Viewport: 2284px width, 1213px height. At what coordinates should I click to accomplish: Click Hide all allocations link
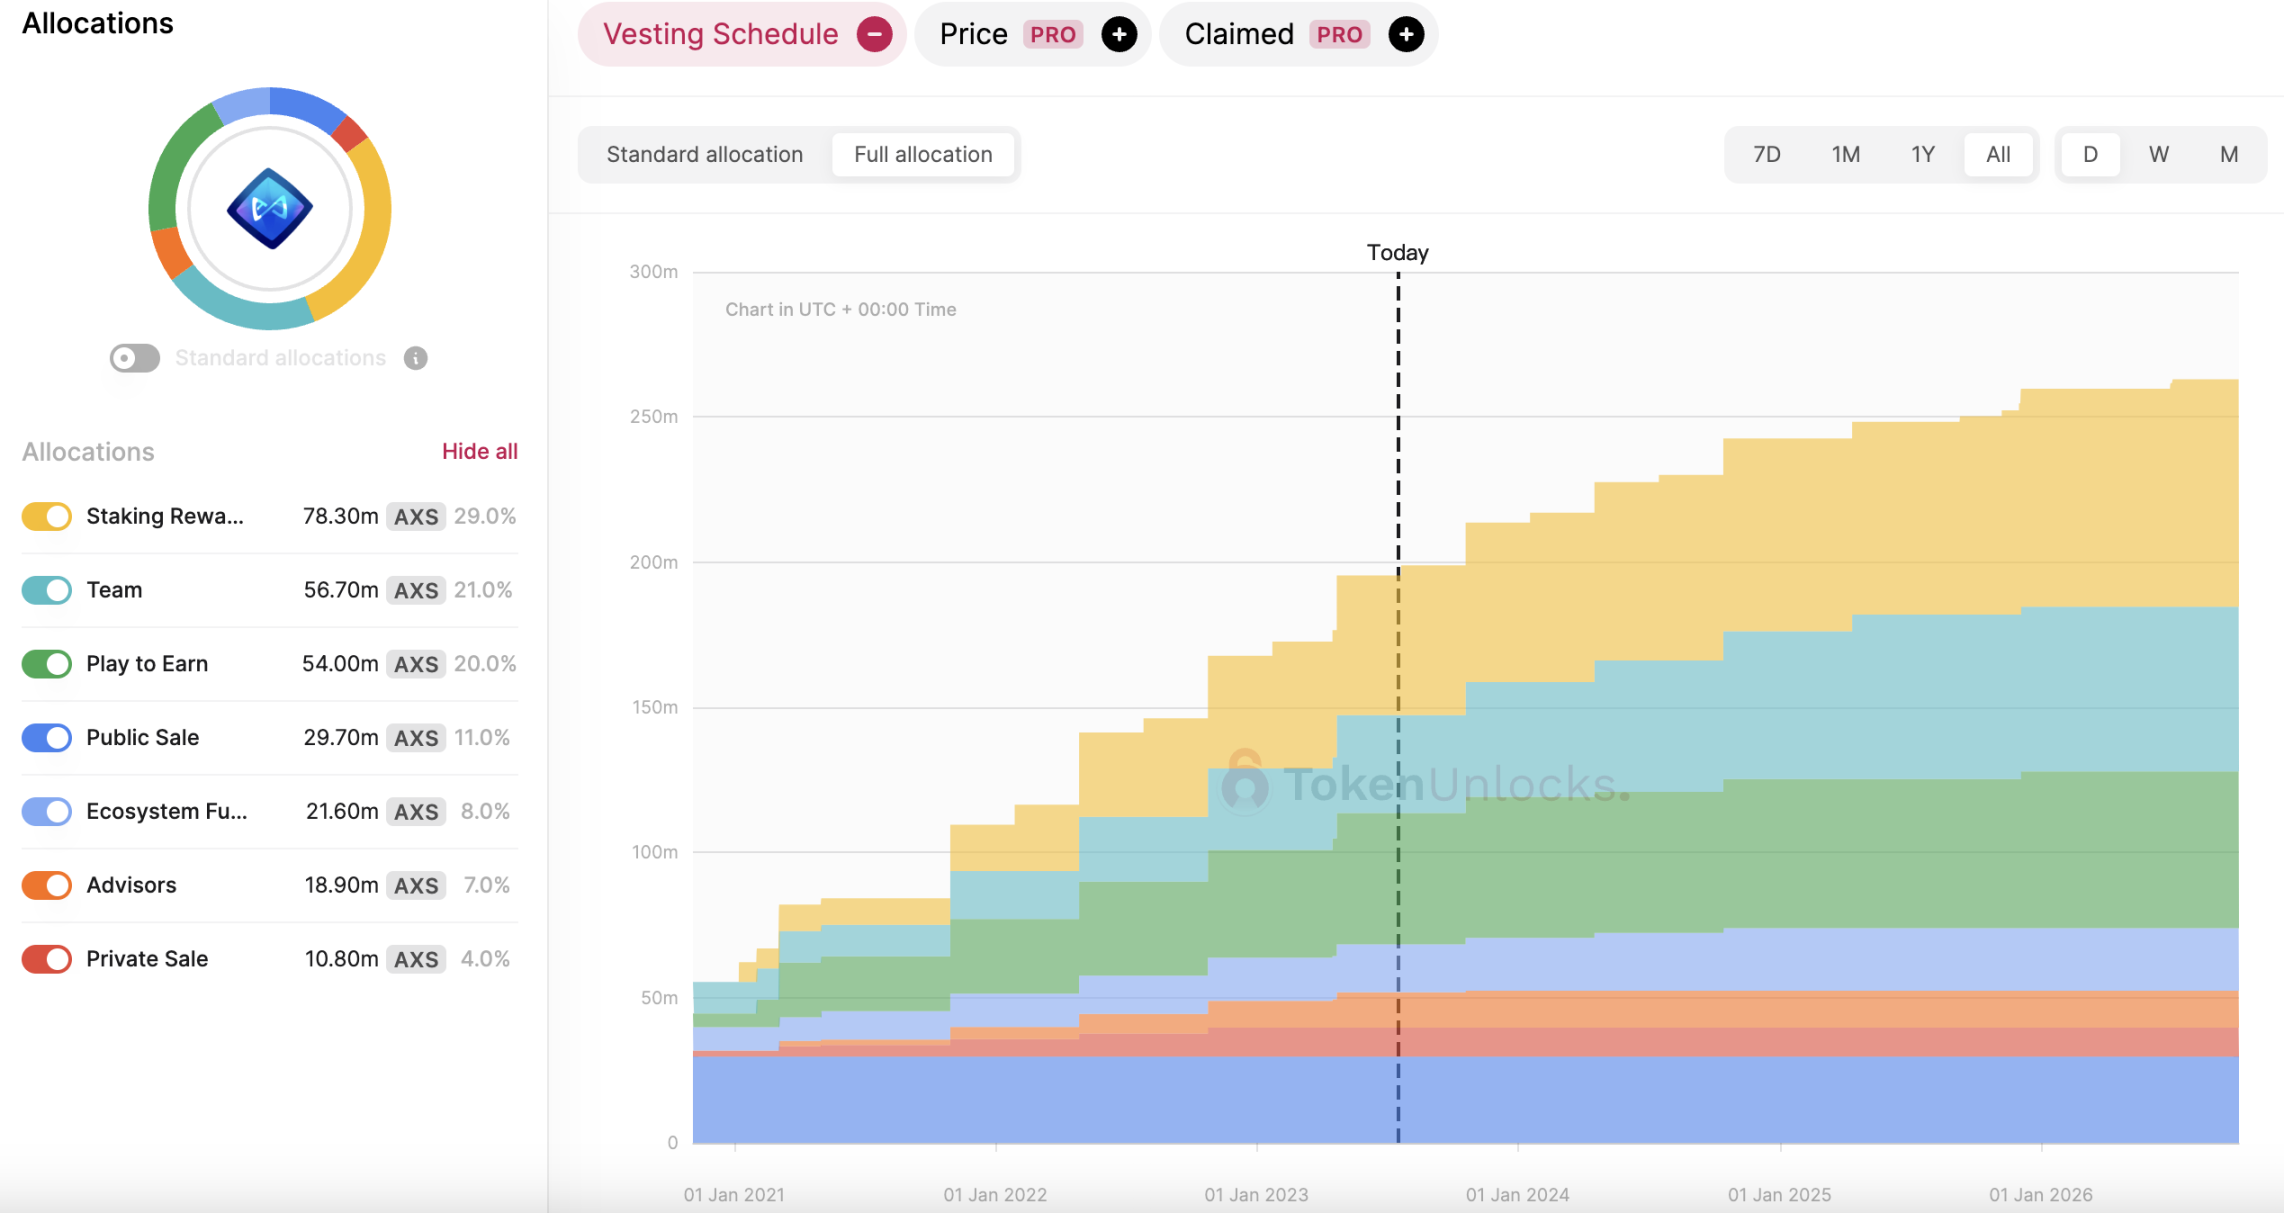(479, 452)
